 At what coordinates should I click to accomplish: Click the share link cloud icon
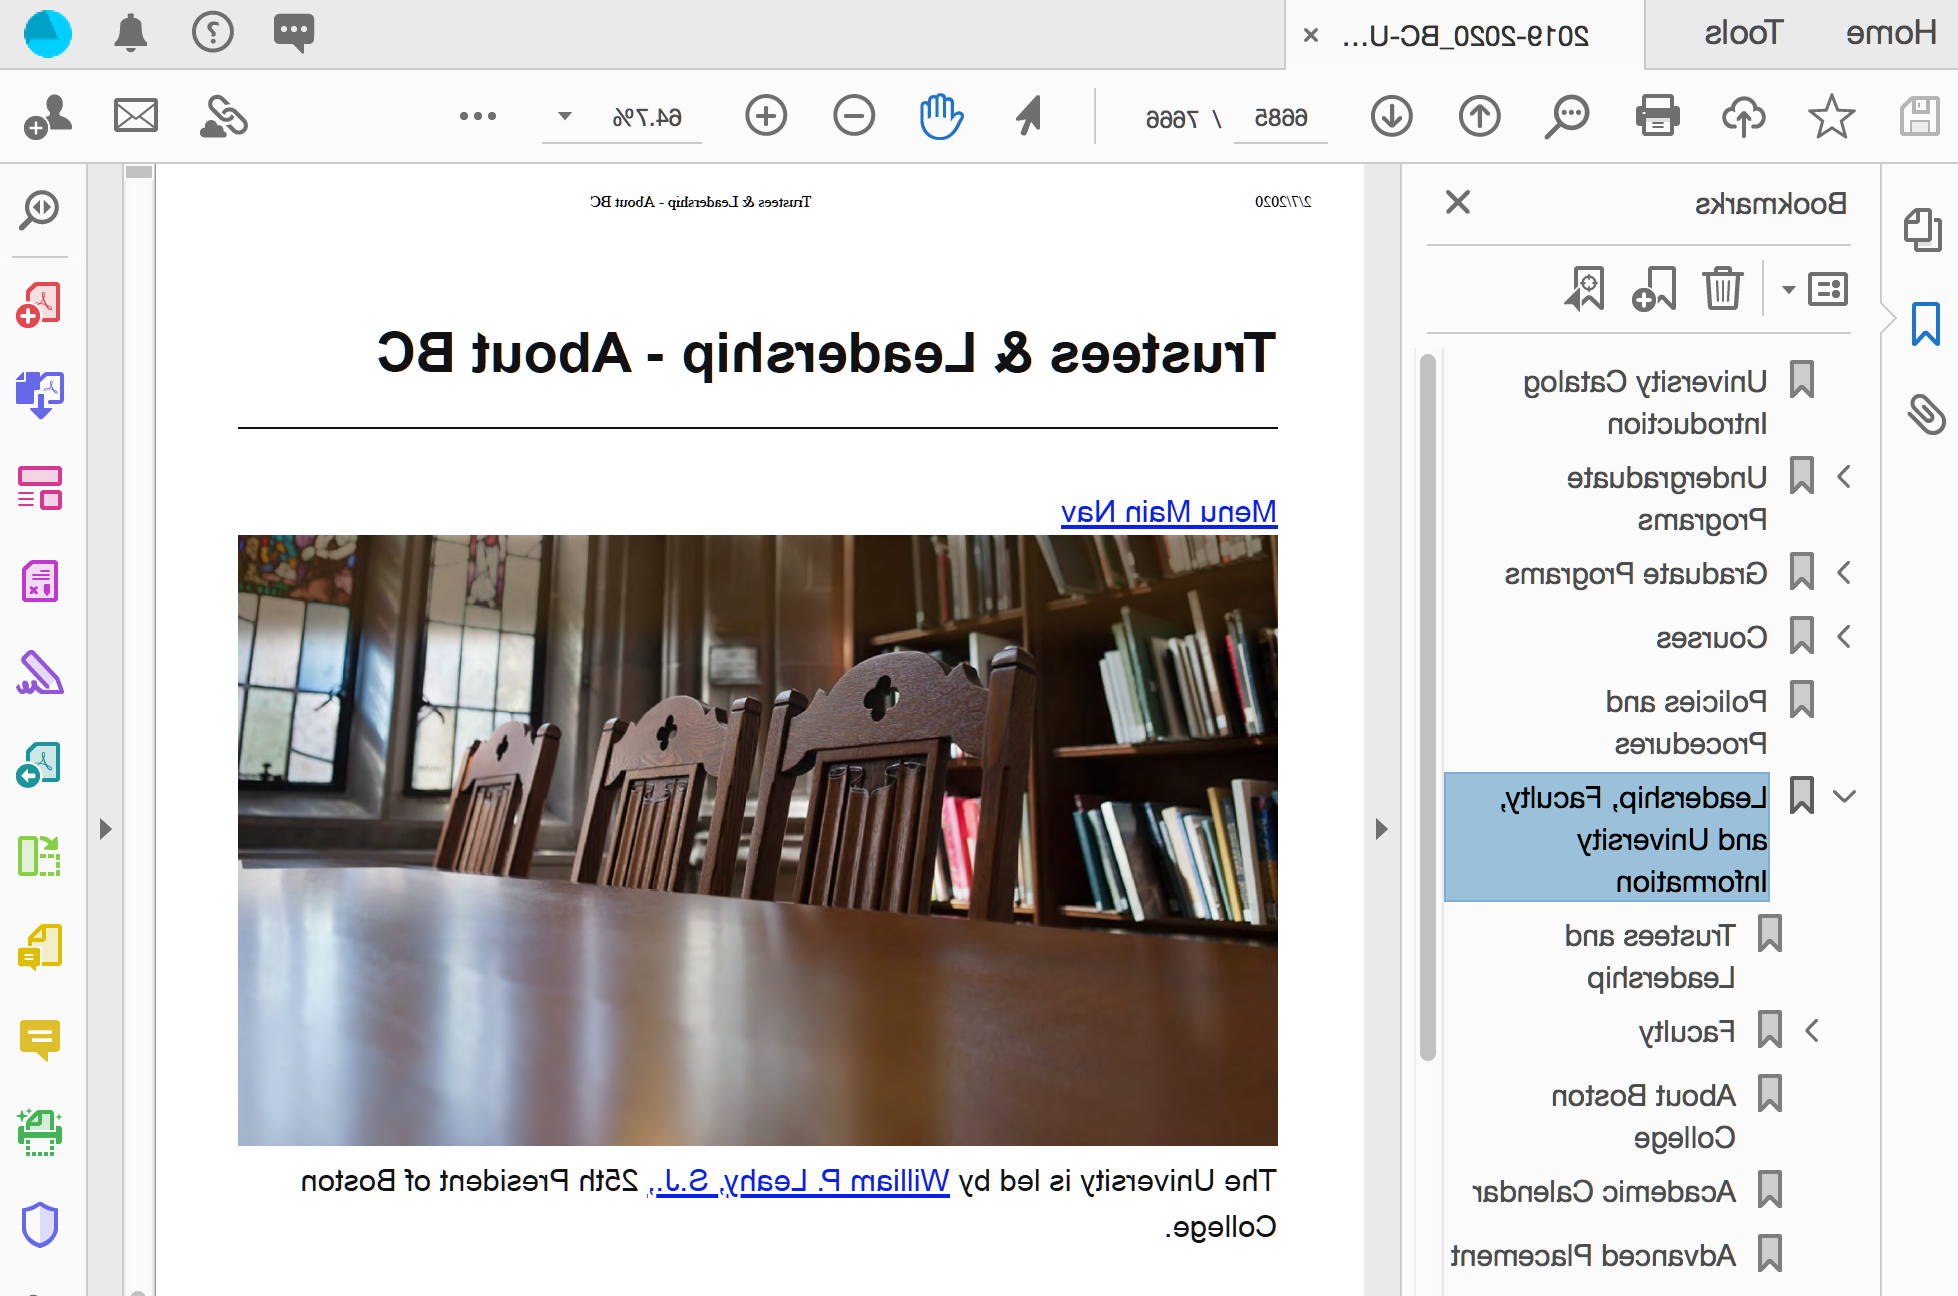point(224,116)
